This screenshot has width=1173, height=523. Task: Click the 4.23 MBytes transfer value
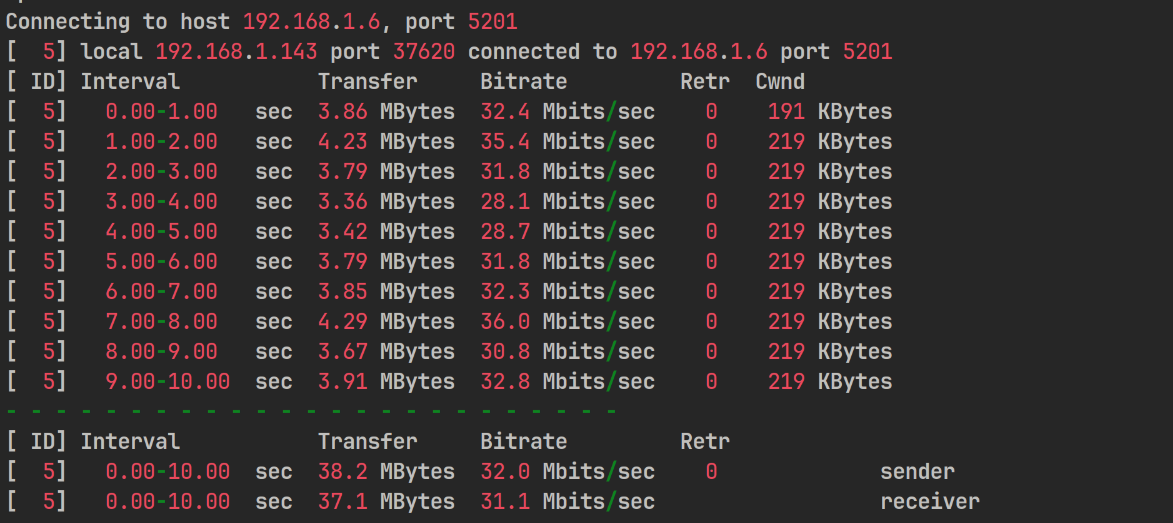point(386,141)
